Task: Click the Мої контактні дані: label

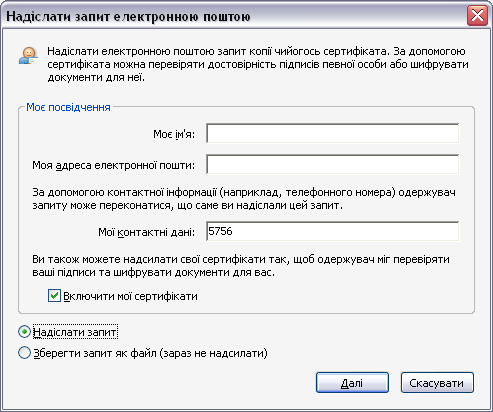Action: coord(146,232)
